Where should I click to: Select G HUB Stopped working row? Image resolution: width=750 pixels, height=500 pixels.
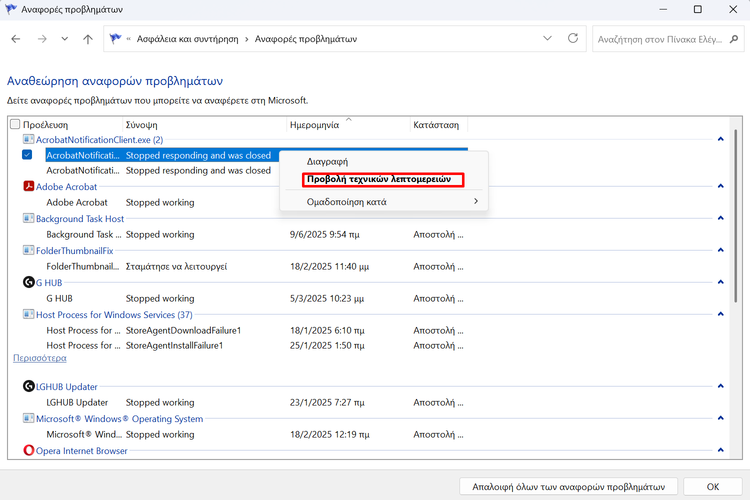tap(256, 299)
